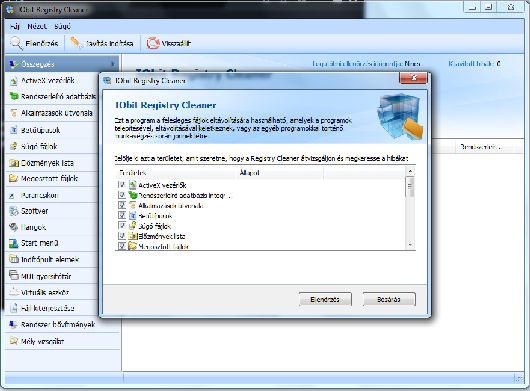The width and height of the screenshot is (530, 391).
Task: Select MUI gyorsítótár icon in sidebar
Action: (14, 275)
